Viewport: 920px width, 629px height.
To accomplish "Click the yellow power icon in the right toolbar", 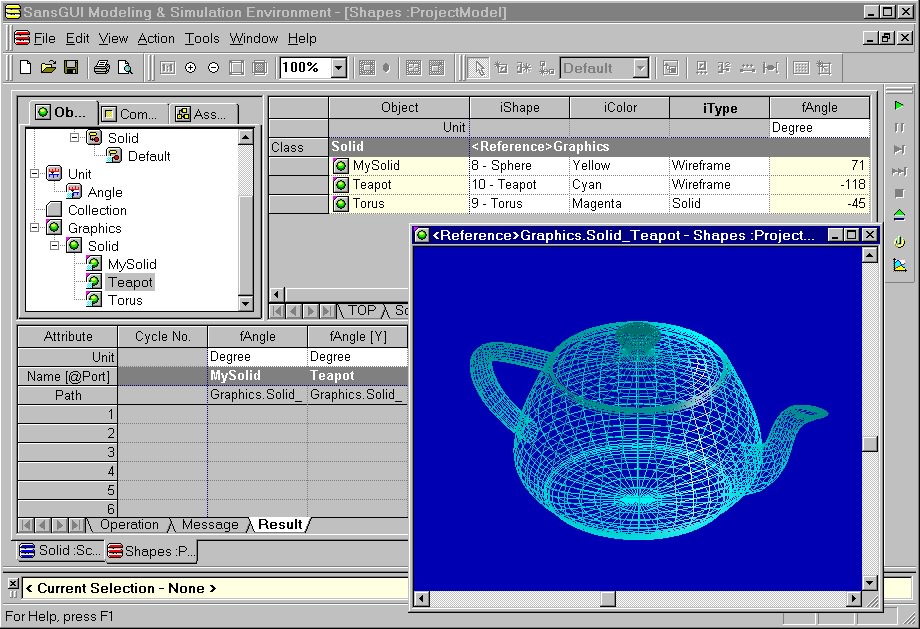I will pyautogui.click(x=899, y=241).
